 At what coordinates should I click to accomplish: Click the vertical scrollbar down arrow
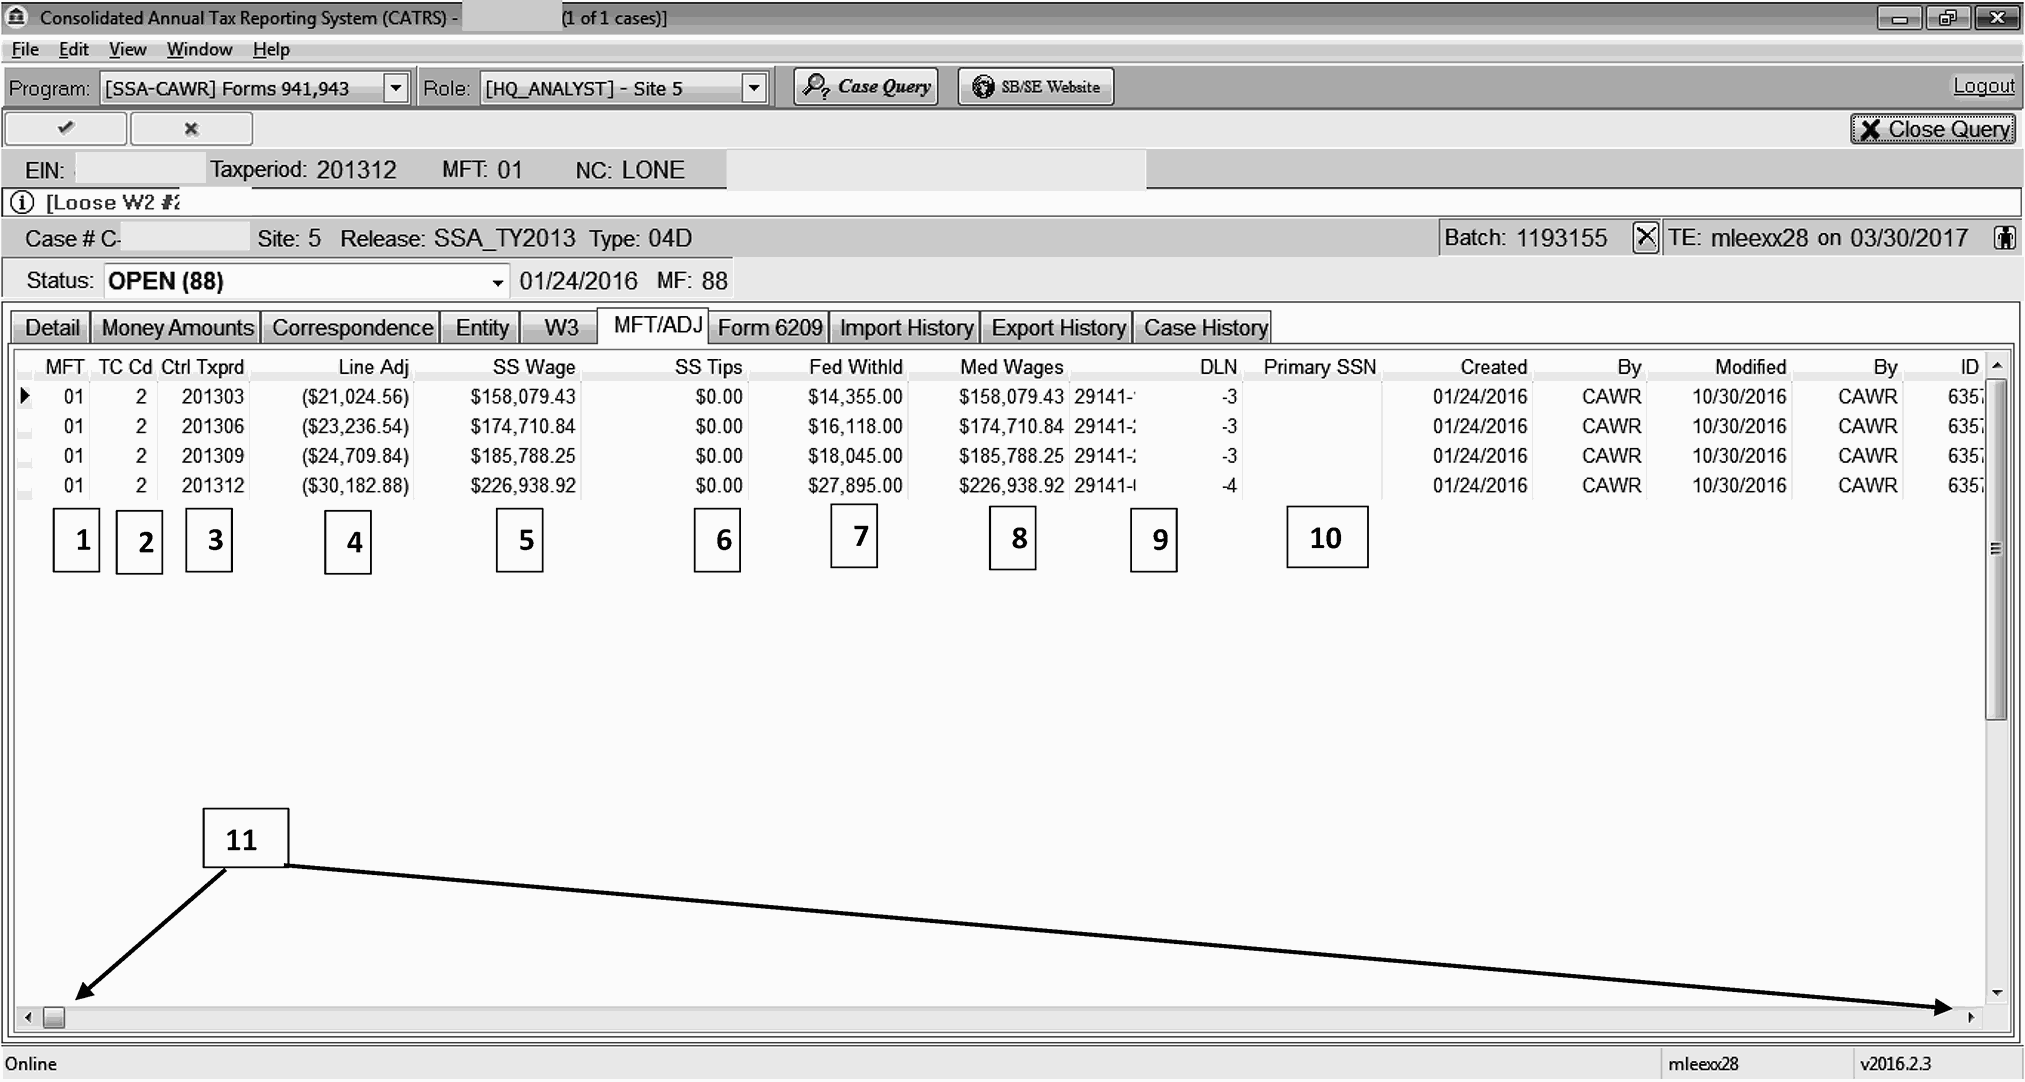1996,993
